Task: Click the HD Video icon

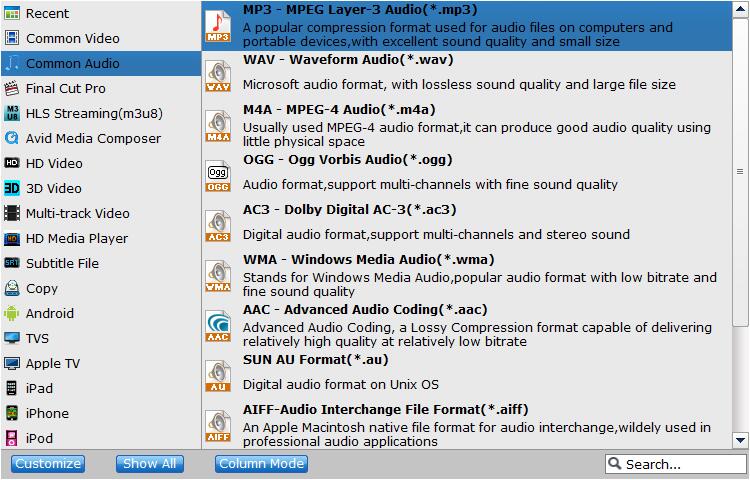Action: tap(11, 163)
